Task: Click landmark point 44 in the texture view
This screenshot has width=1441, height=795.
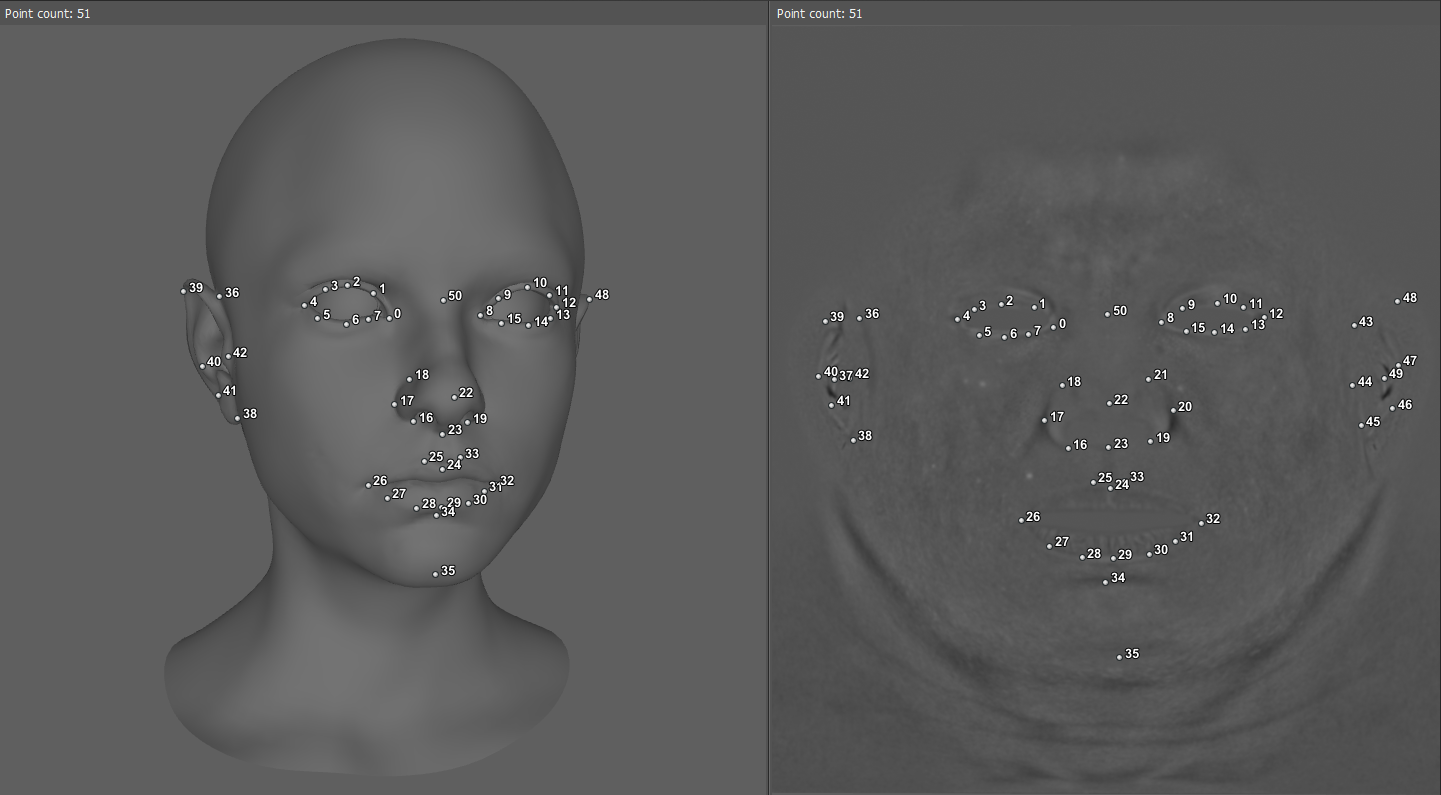Action: (1351, 385)
